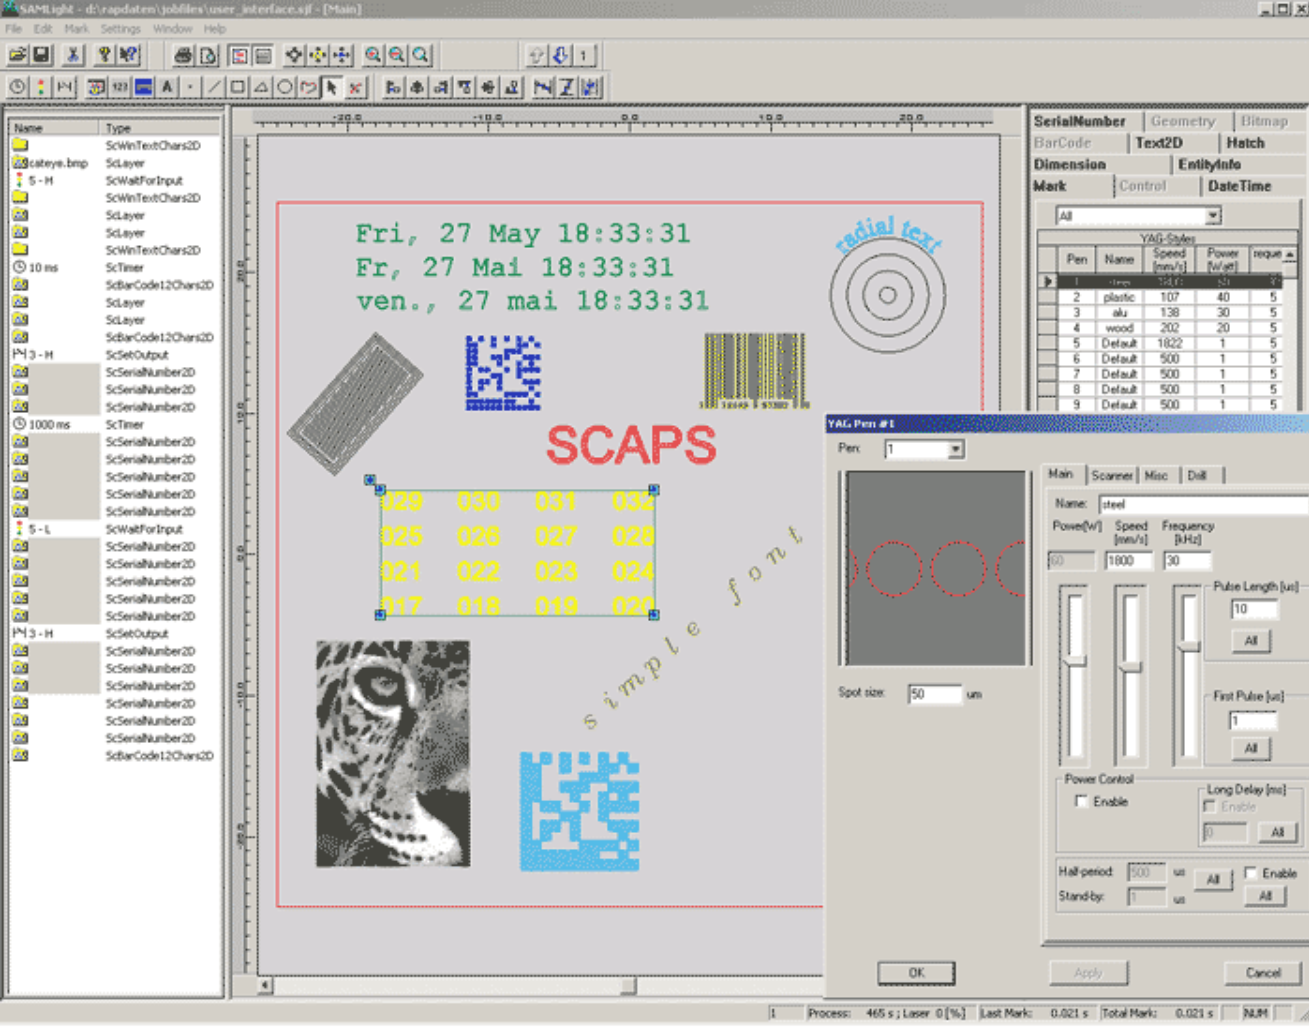Screen dimensions: 1309x1028
Task: Open the Mark menu
Action: pos(76,29)
